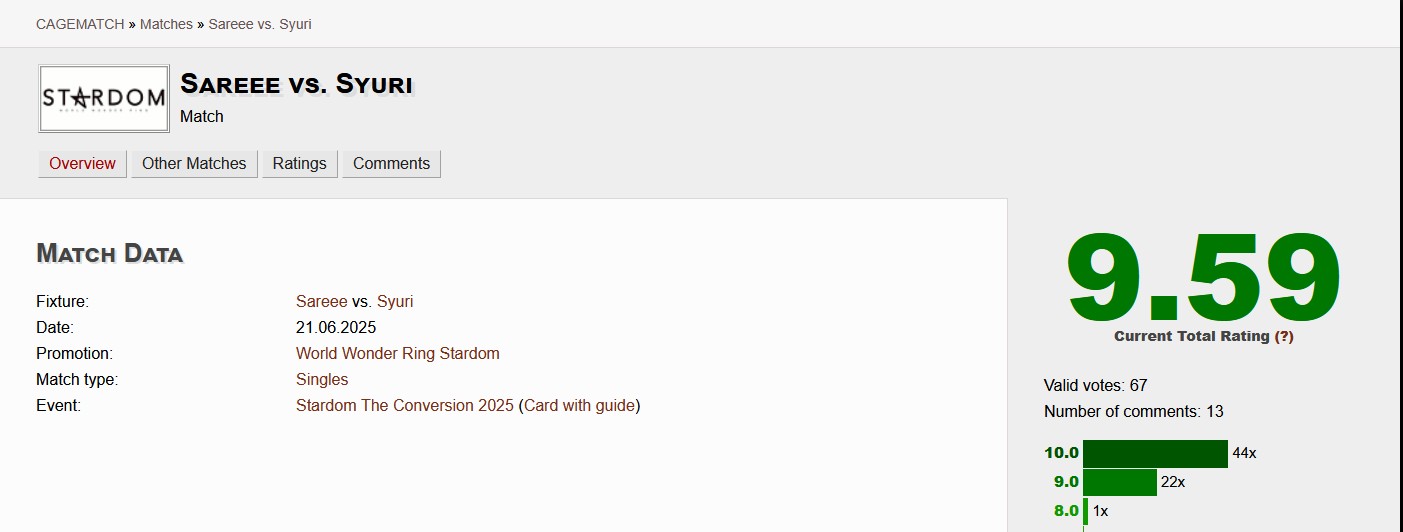Click the 10.0 rating bar with 44 votes
Screen dimensions: 1403x532
(1155, 453)
